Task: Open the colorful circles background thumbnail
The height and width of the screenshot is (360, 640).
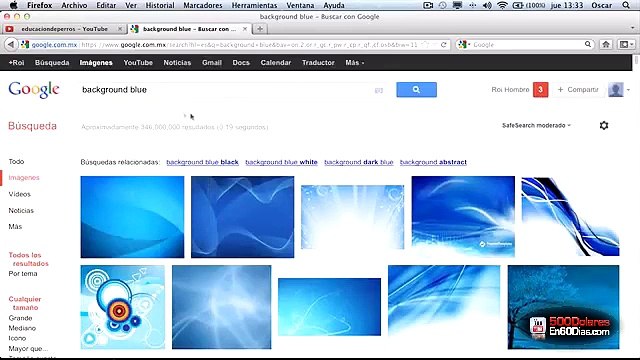Action: point(123,307)
